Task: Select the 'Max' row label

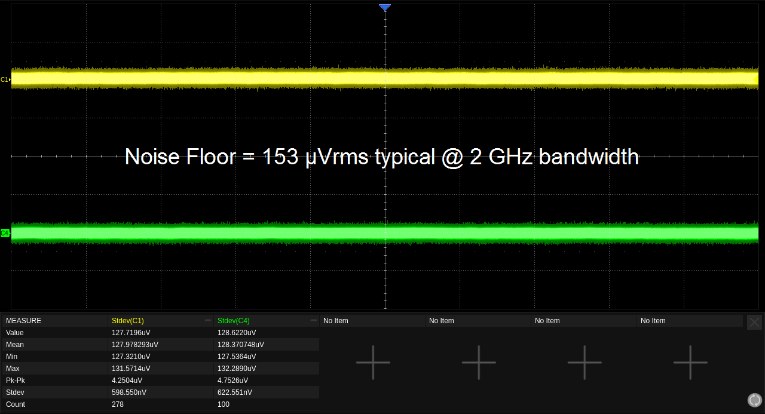Action: pos(12,368)
